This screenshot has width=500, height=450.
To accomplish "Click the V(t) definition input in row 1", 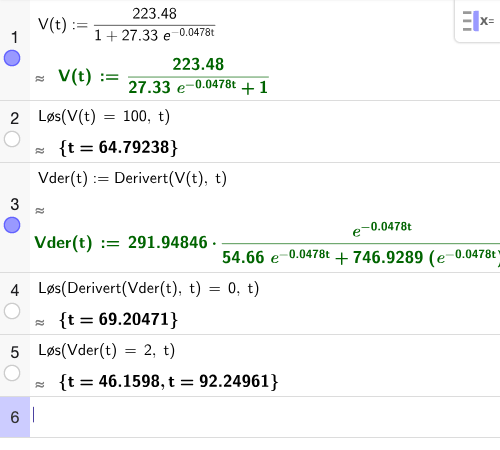I will pos(127,25).
